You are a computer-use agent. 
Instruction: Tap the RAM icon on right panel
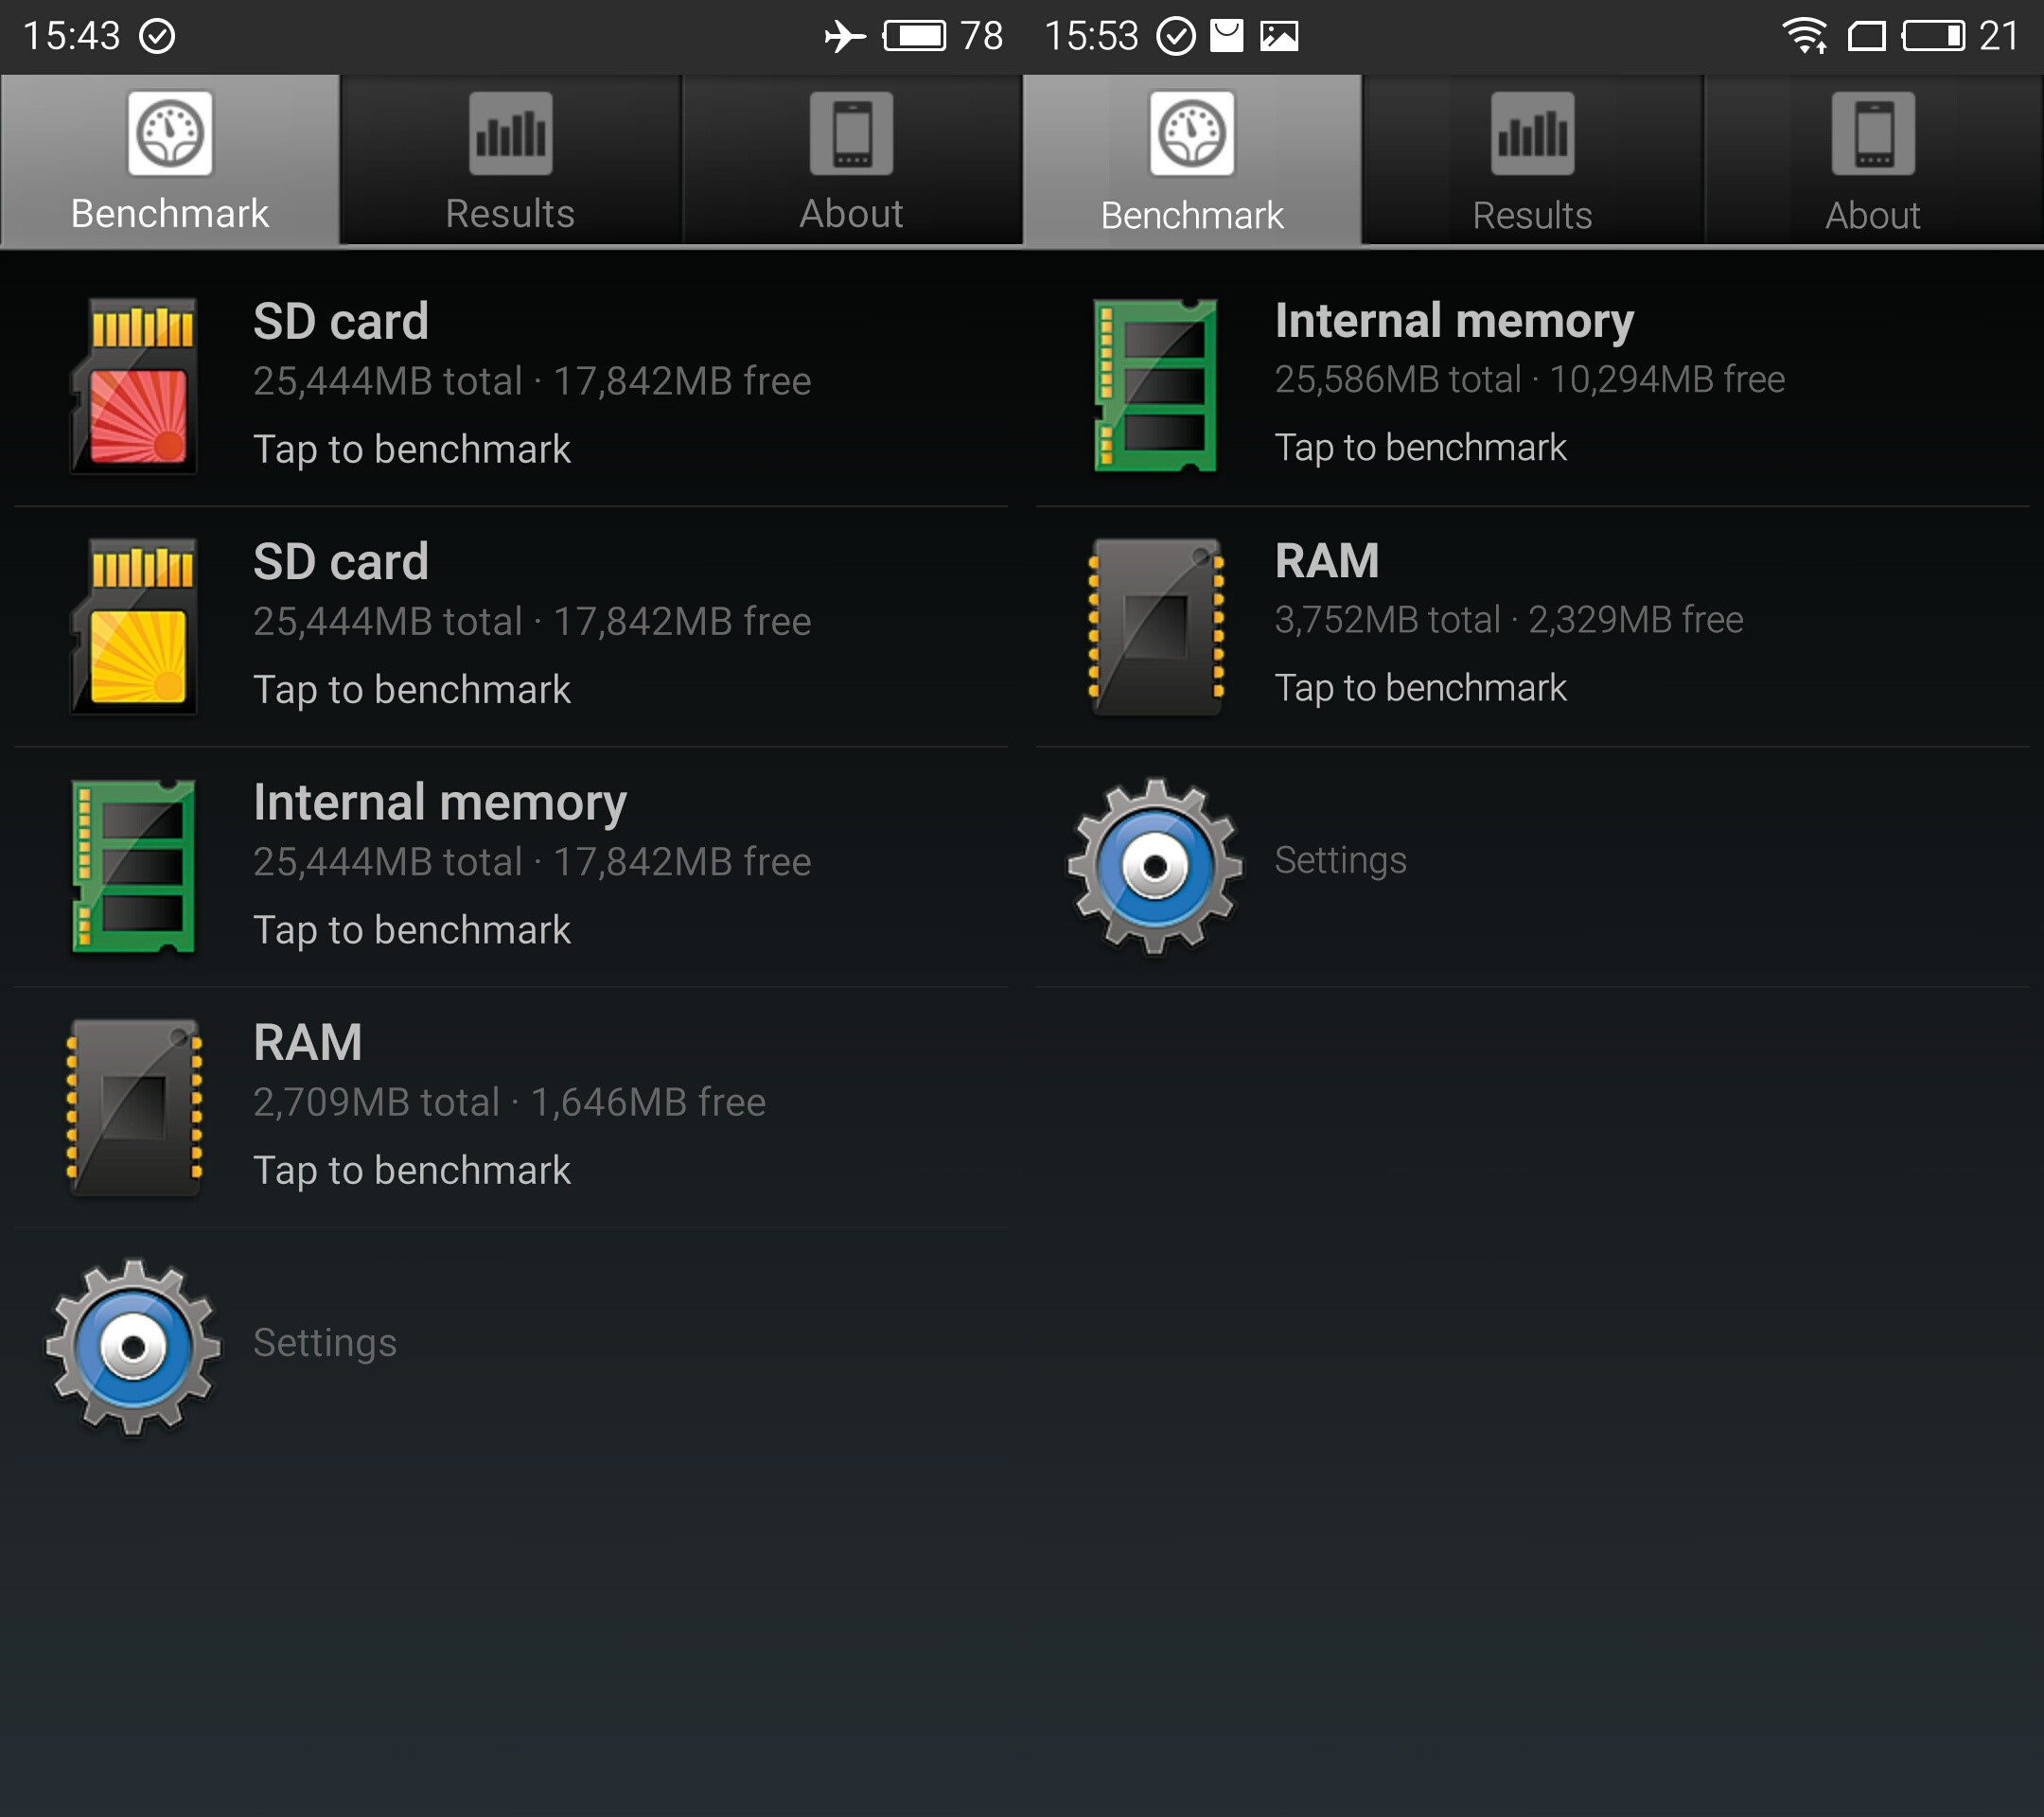(x=1152, y=625)
